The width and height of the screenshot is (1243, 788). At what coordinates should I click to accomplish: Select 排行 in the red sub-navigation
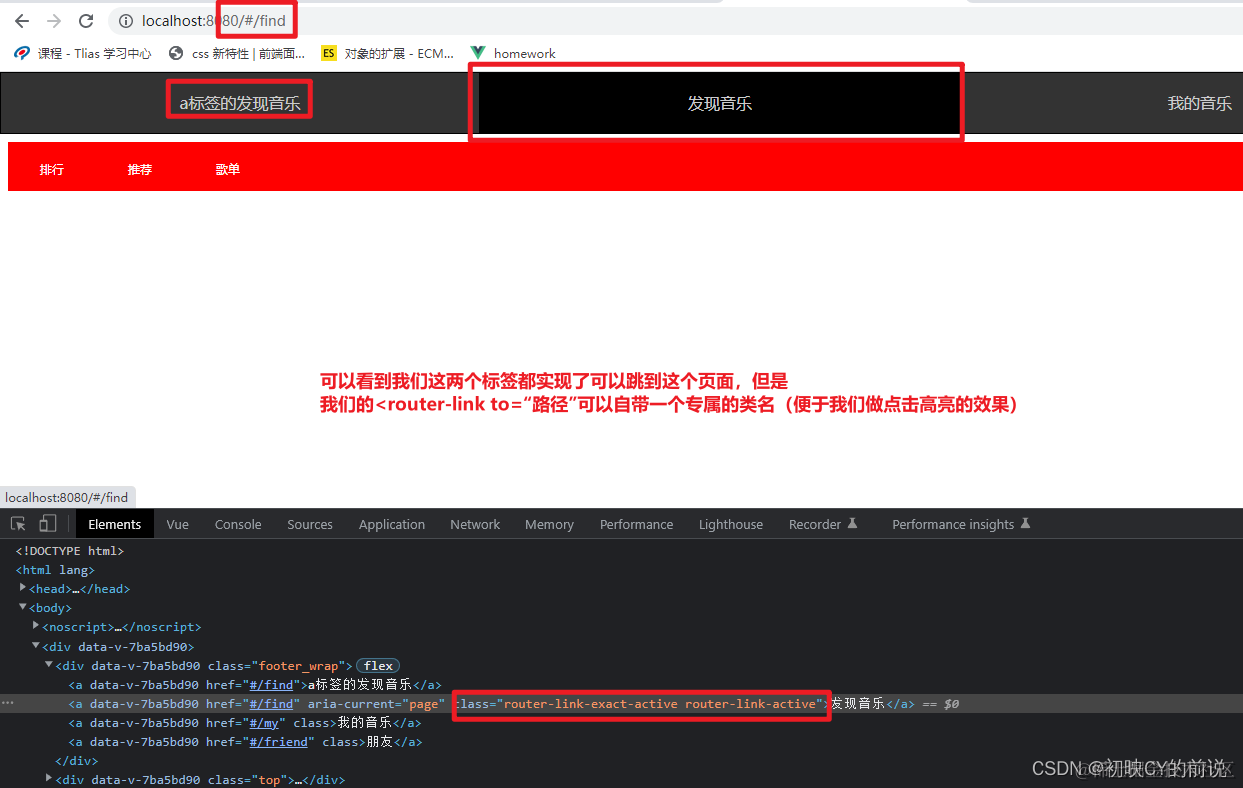52,170
